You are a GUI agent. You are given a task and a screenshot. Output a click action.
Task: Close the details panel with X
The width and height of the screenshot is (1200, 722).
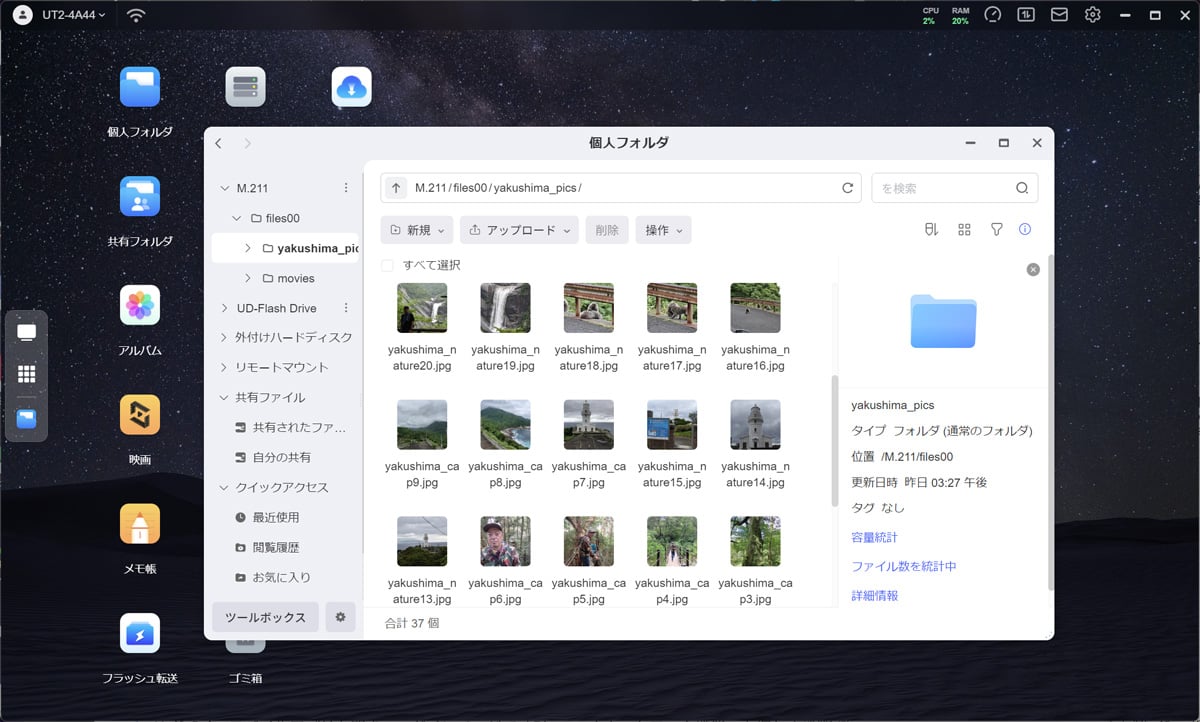[x=1033, y=269]
